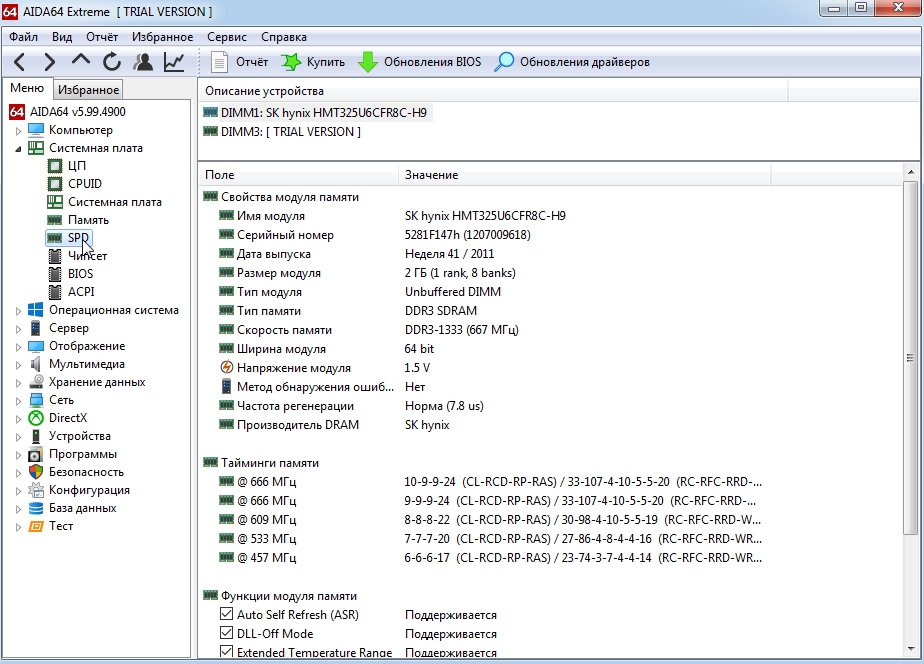Image resolution: width=924 pixels, height=664 pixels.
Task: Click the Отчёт toolbar button
Action: pyautogui.click(x=240, y=62)
